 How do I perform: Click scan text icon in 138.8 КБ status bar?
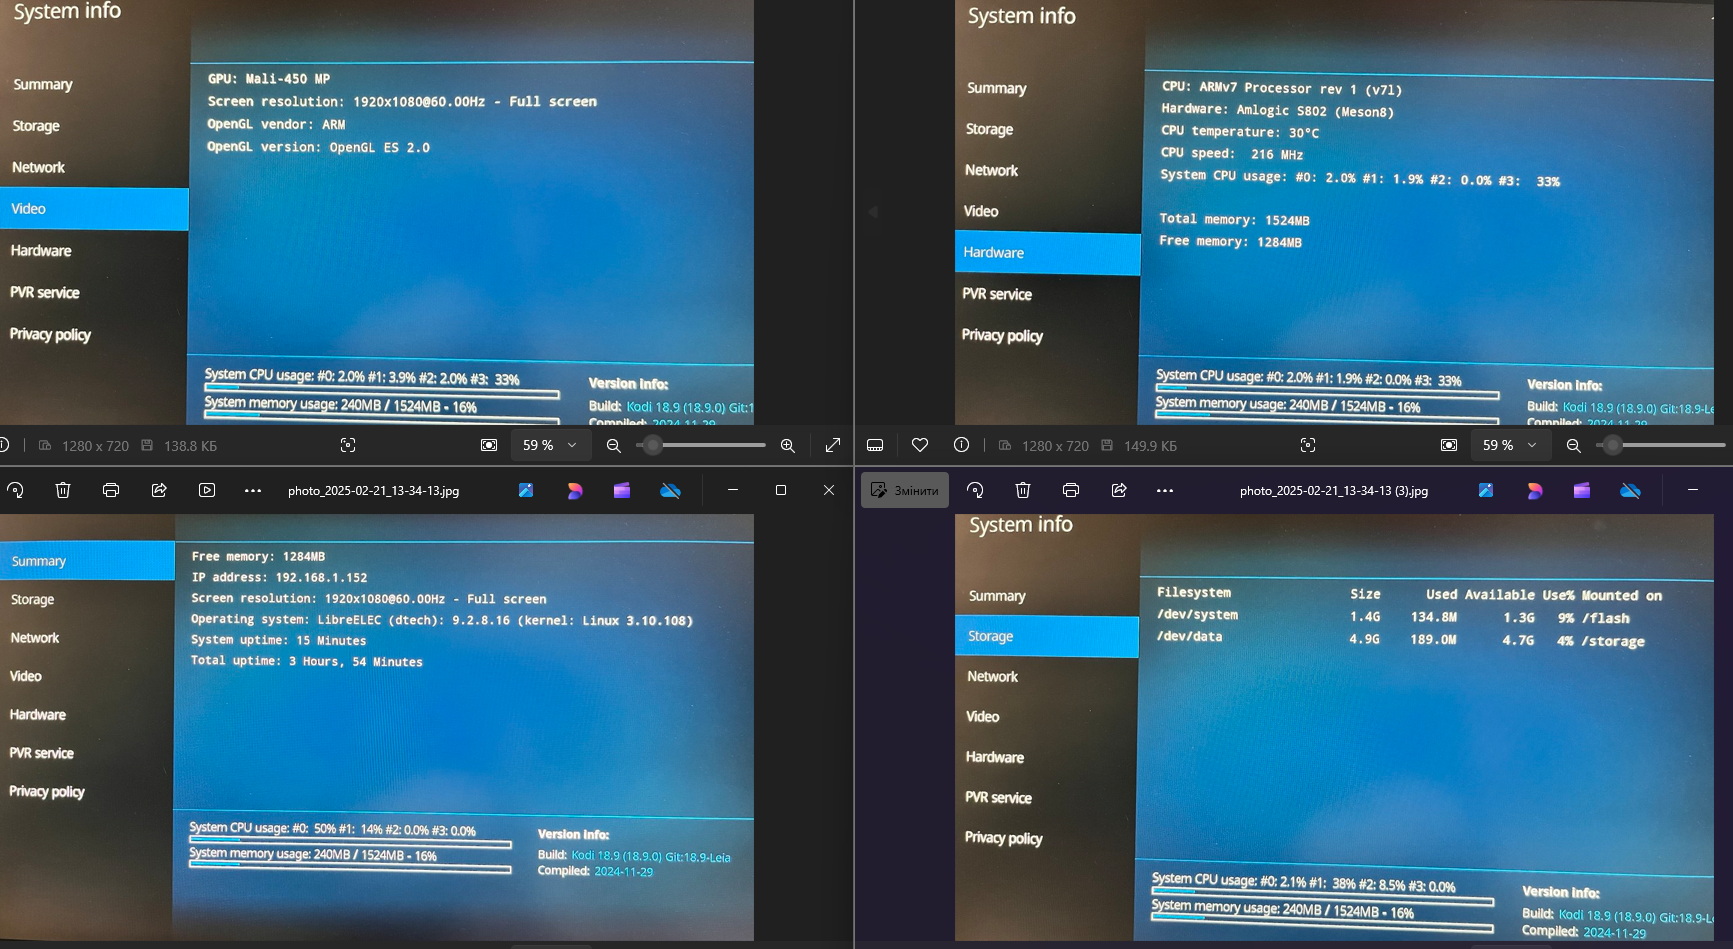click(x=348, y=445)
